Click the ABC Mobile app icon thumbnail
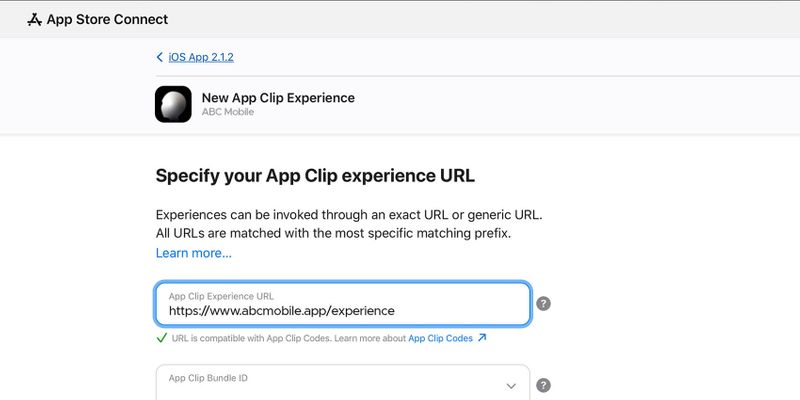Screen dimensions: 800x400 173,104
